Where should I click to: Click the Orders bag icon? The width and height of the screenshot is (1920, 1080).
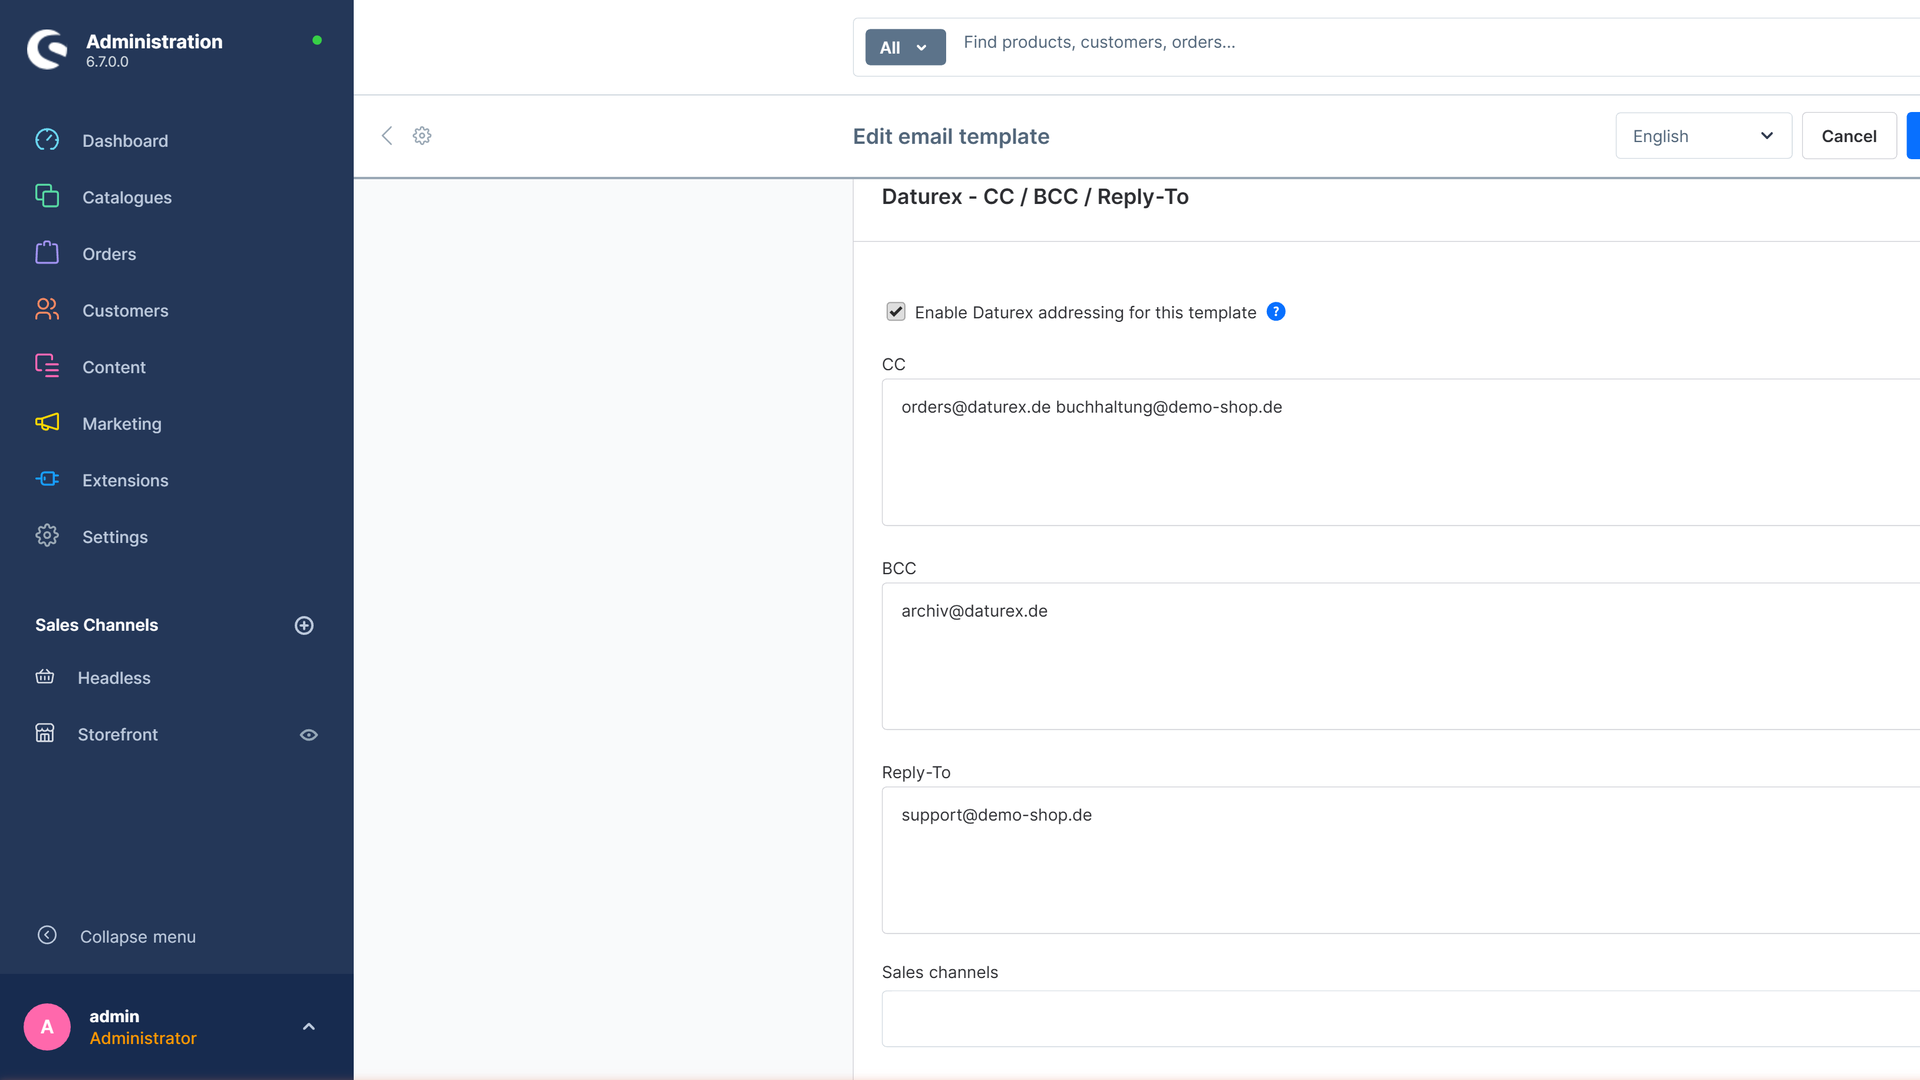coord(47,253)
